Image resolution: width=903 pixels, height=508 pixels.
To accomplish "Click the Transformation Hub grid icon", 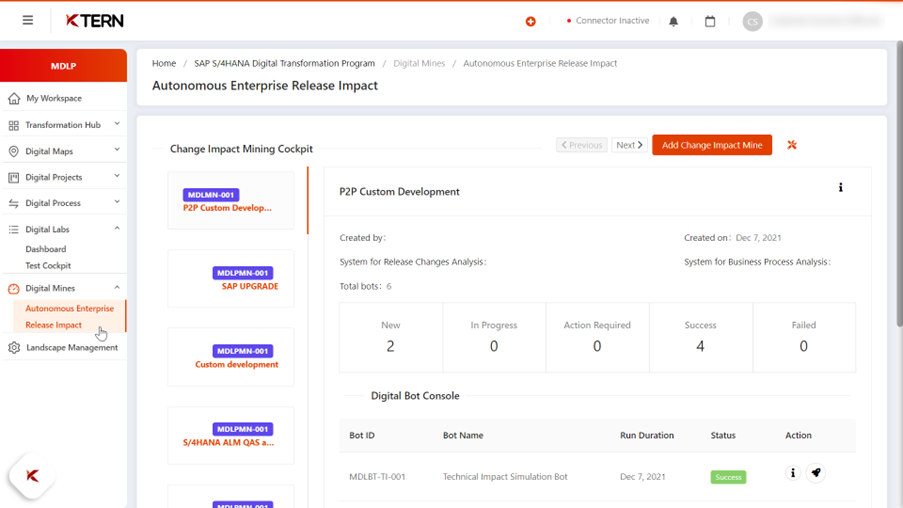I will tap(14, 125).
